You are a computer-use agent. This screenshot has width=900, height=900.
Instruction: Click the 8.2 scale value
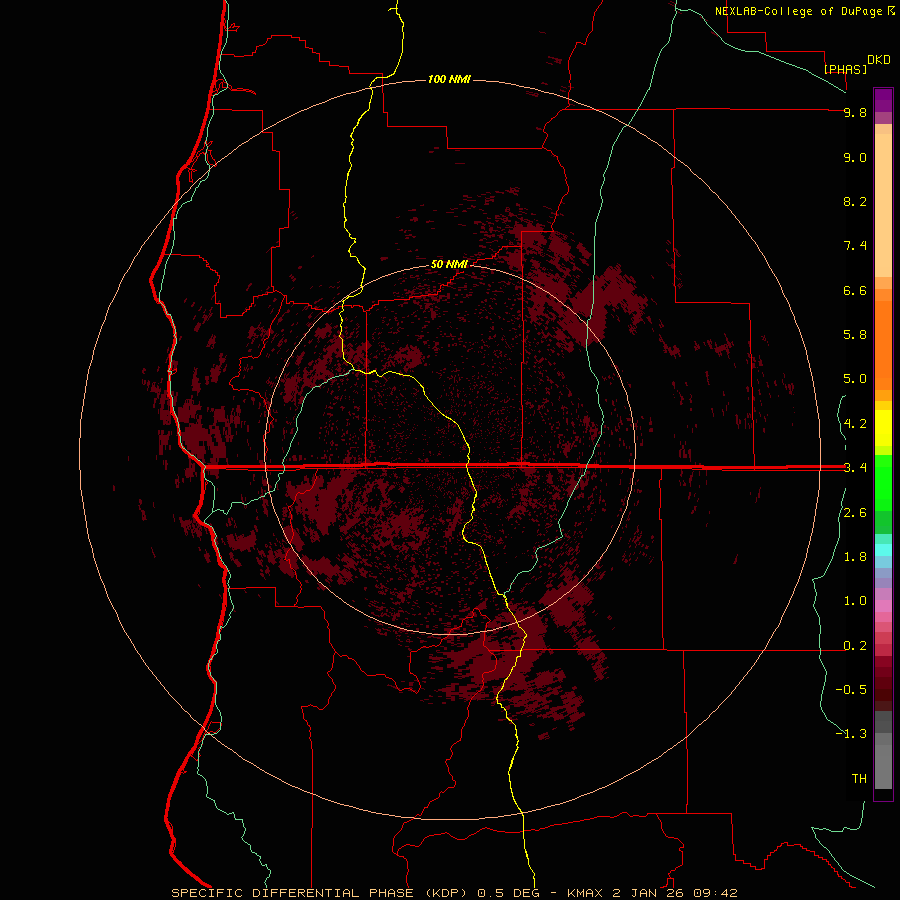(855, 201)
